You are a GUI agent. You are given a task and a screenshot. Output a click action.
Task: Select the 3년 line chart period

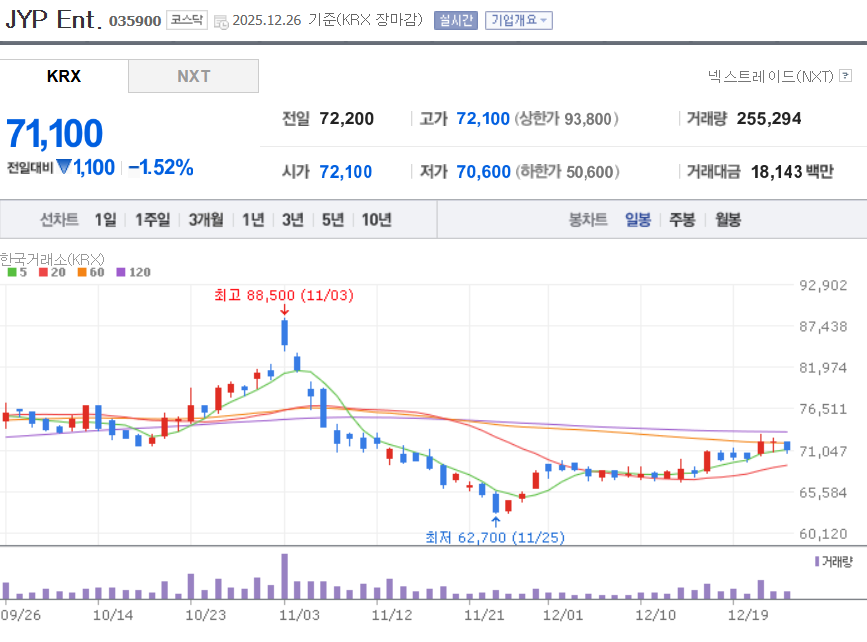coord(293,220)
